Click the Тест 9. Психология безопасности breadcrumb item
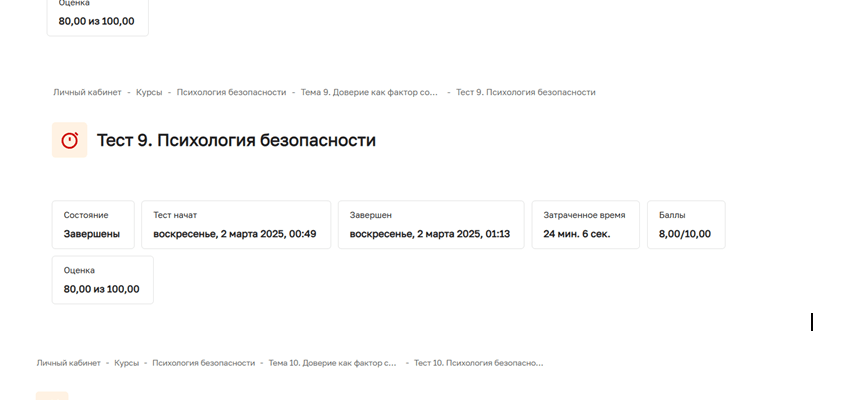The width and height of the screenshot is (864, 400). [x=525, y=92]
